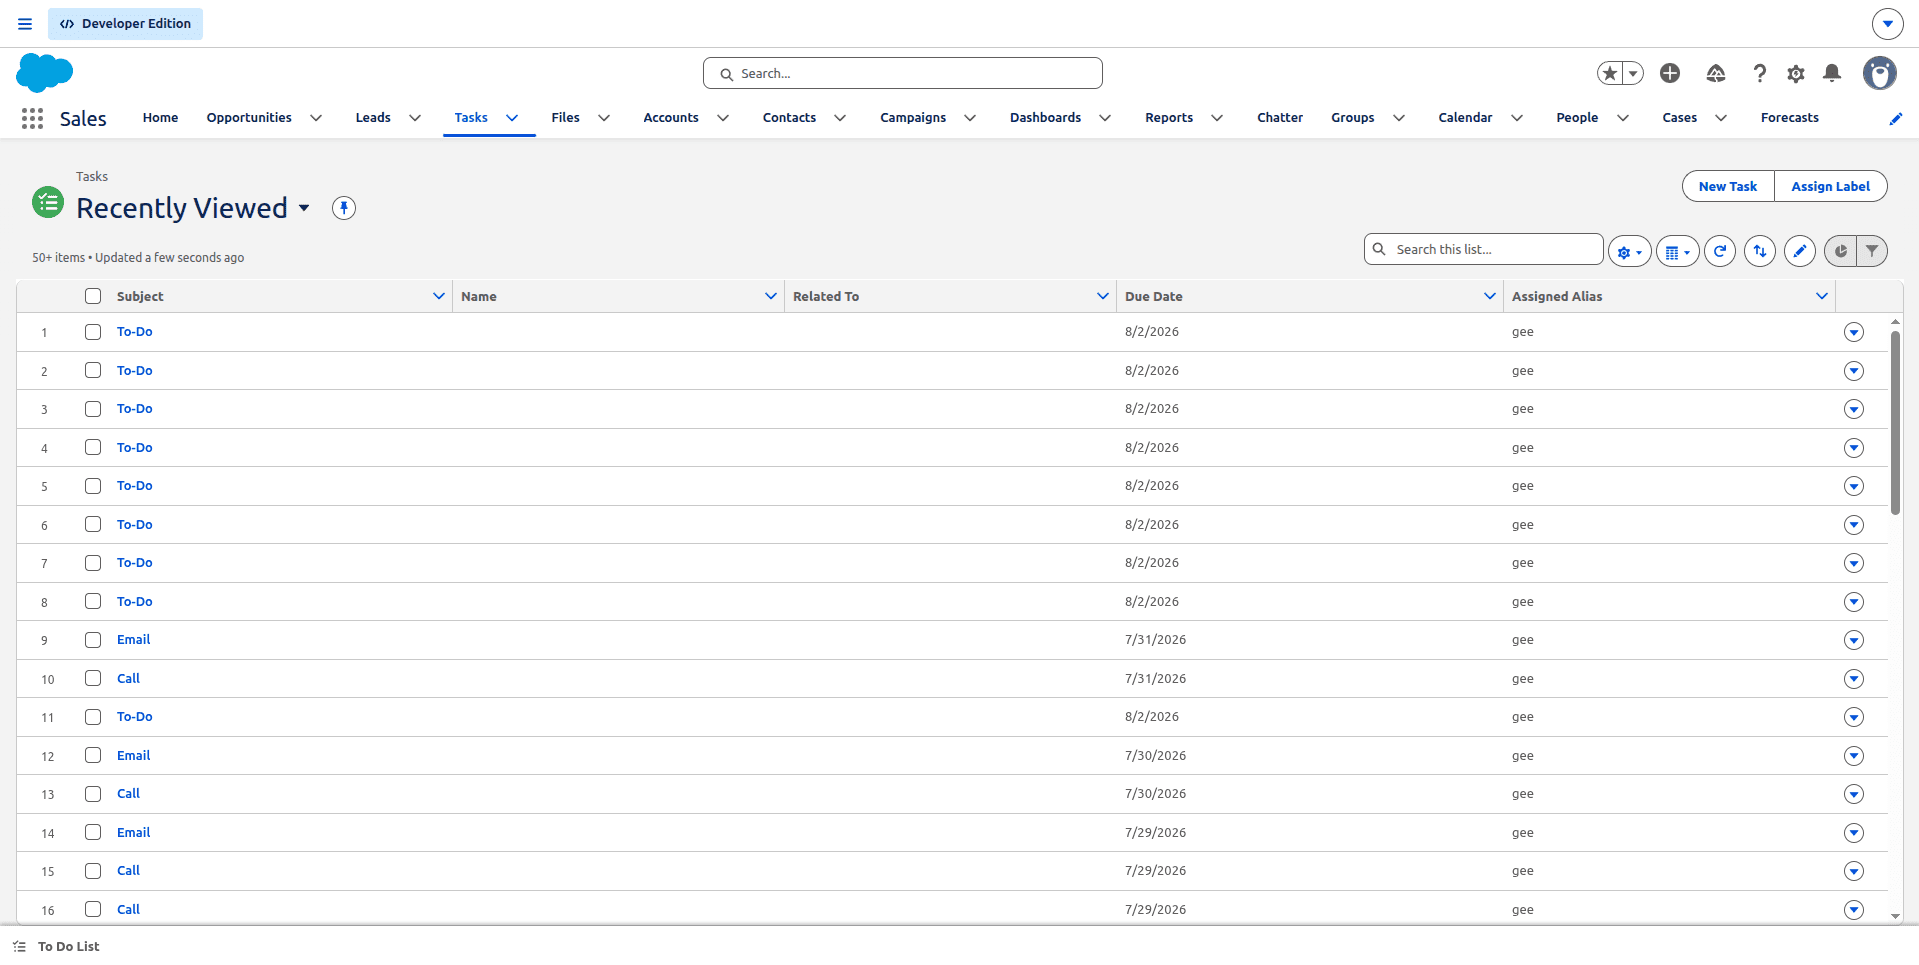Open the Forecasts tab
This screenshot has width=1919, height=965.
(x=1790, y=118)
